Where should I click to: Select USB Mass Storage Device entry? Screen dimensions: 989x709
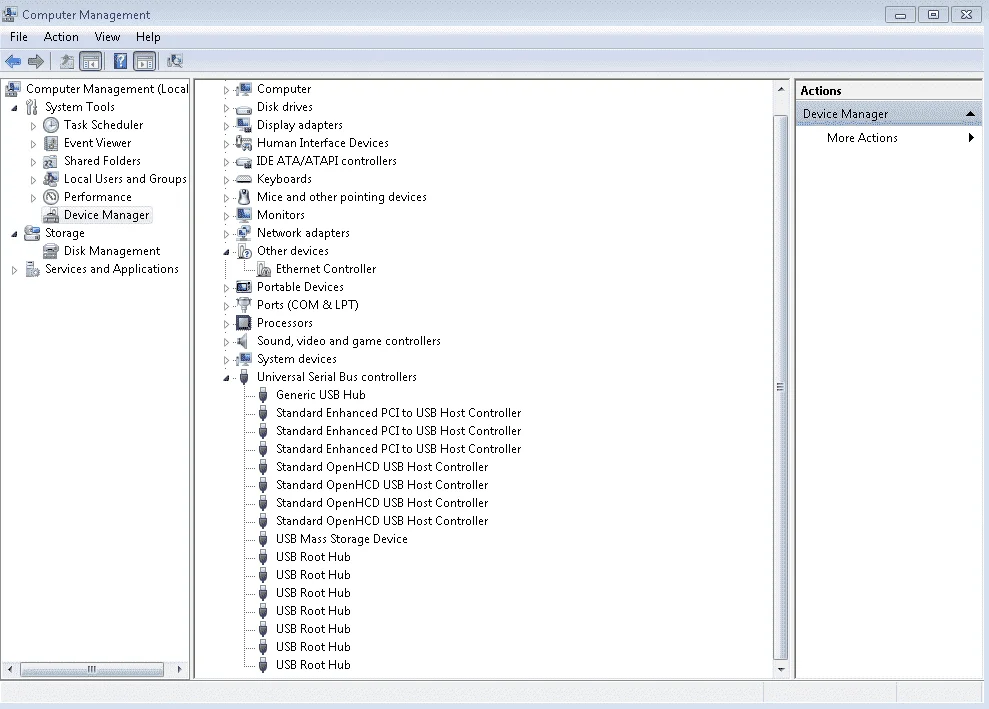point(342,539)
